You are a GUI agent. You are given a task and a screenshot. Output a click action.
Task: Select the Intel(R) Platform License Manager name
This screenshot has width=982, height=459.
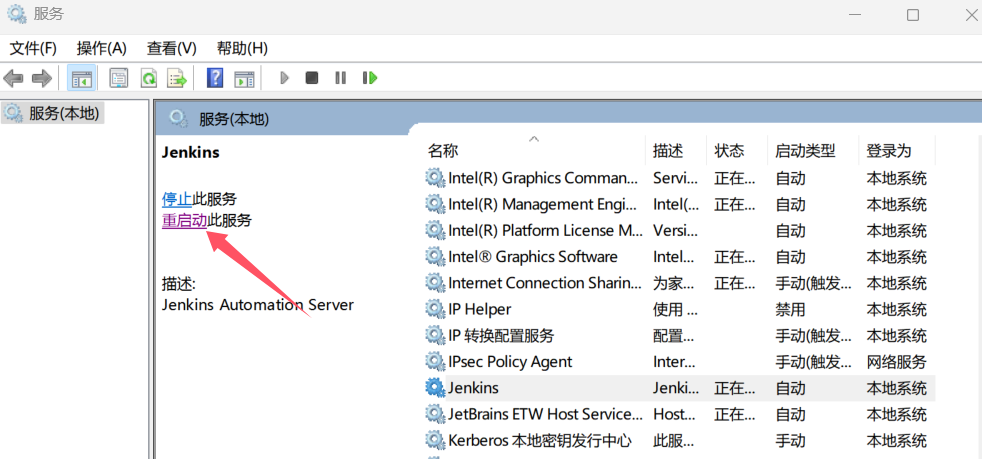point(545,230)
